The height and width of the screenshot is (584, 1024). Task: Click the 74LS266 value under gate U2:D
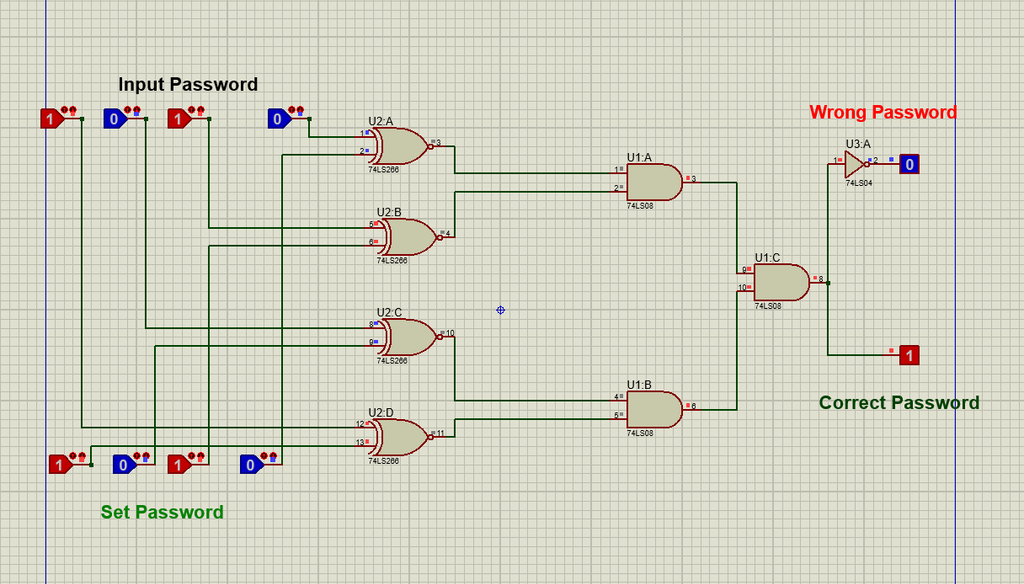(383, 461)
